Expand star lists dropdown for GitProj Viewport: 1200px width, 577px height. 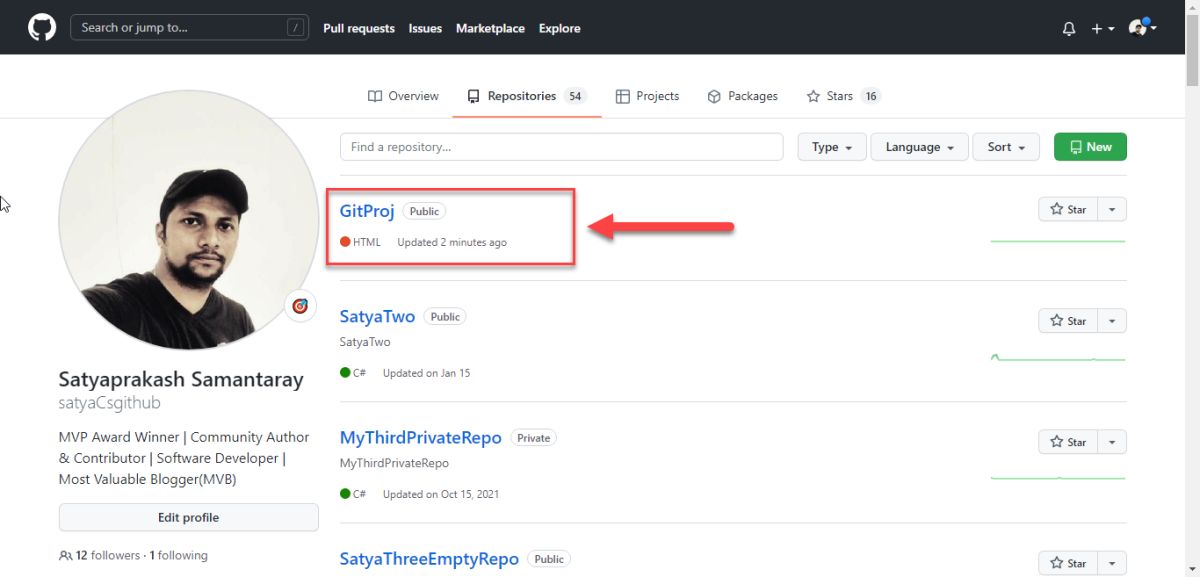pyautogui.click(x=1112, y=209)
